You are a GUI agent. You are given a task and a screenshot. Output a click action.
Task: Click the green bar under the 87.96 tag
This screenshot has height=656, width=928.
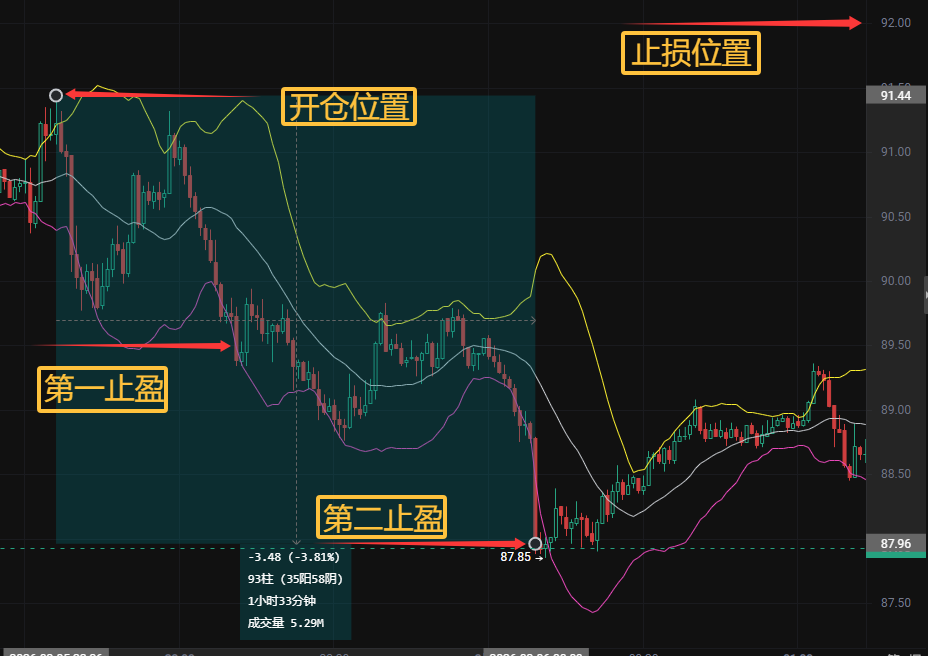(x=895, y=555)
